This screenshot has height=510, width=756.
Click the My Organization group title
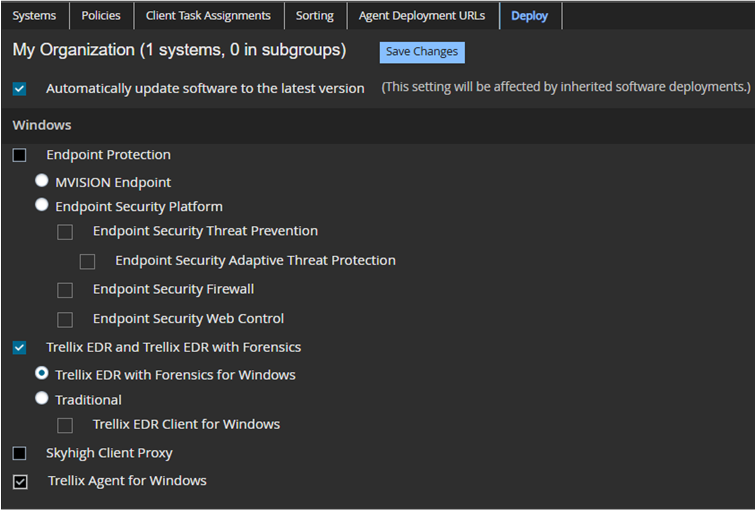tap(179, 50)
